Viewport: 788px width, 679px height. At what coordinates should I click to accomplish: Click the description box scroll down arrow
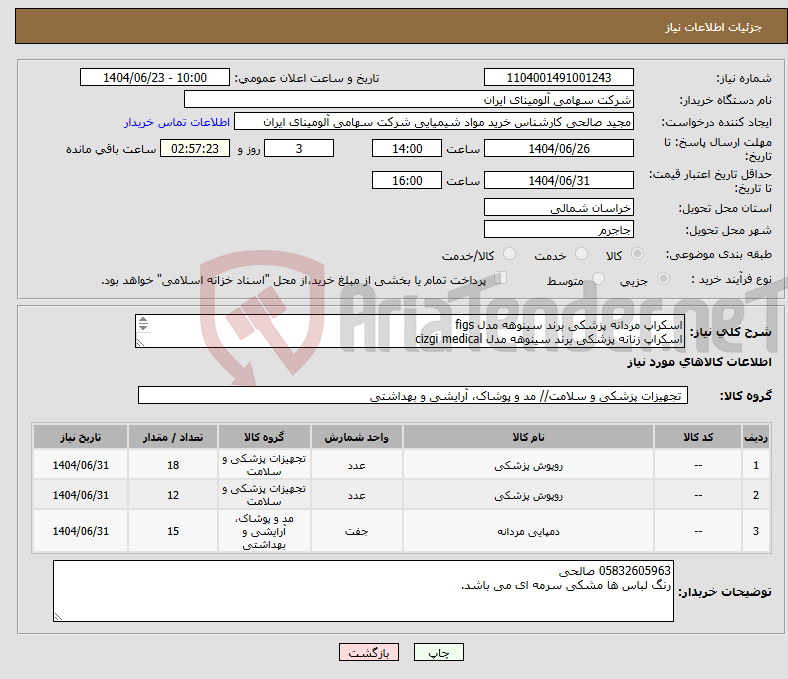tap(143, 327)
